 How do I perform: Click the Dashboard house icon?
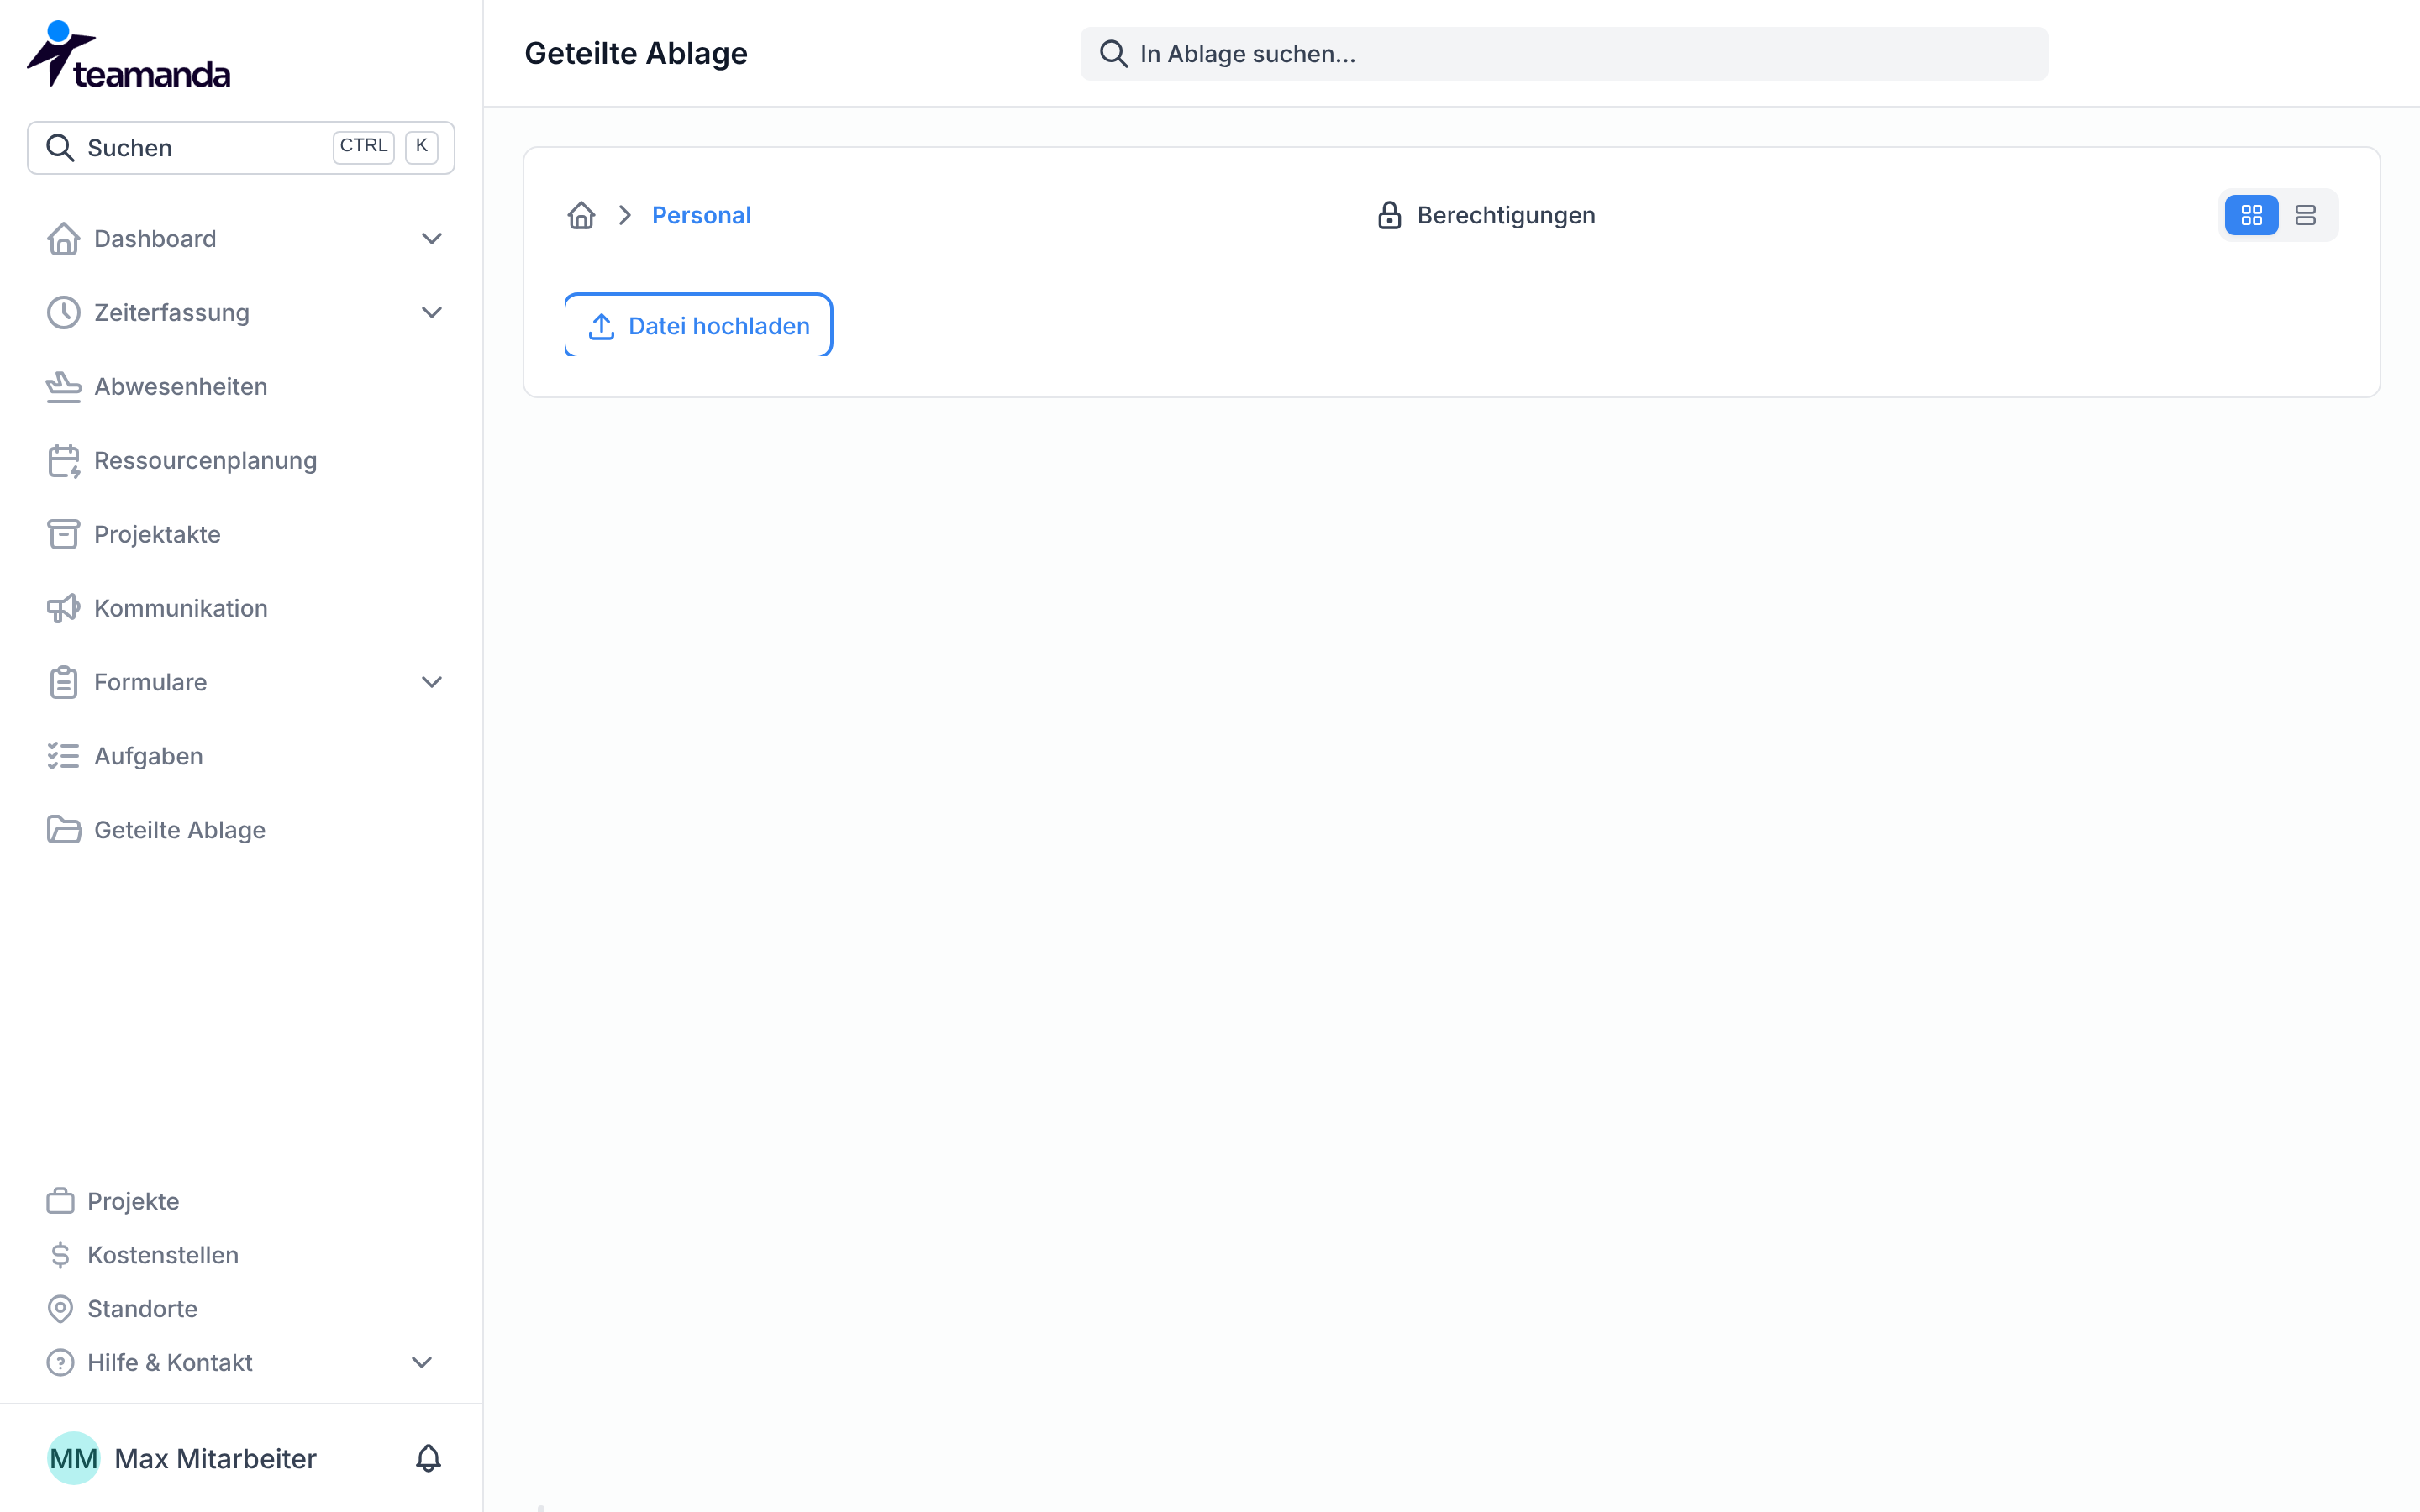point(64,239)
